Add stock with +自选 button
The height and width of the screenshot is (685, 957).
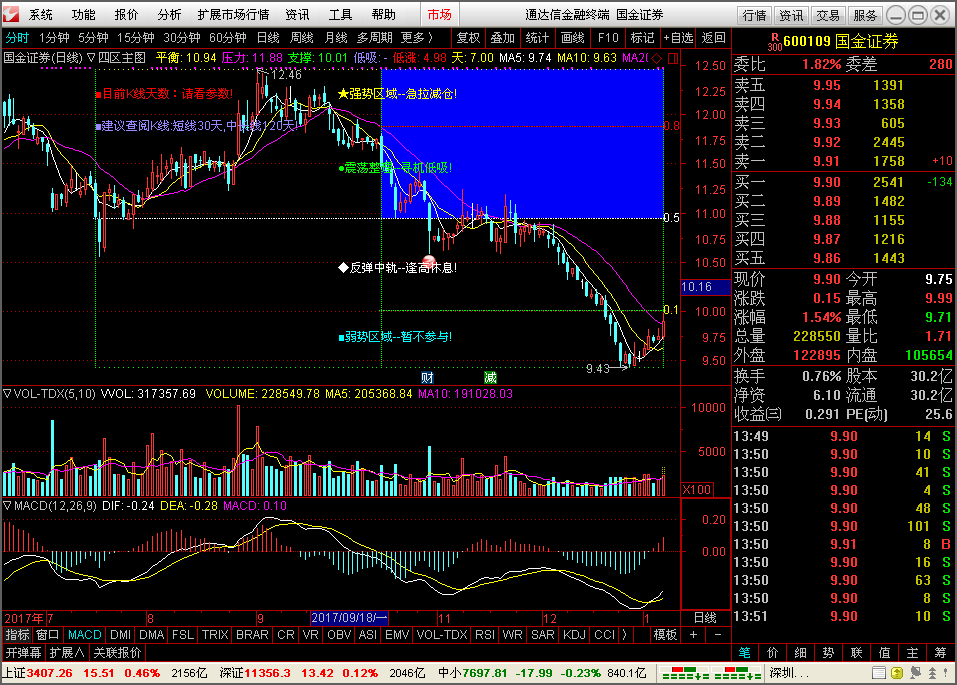[x=678, y=37]
